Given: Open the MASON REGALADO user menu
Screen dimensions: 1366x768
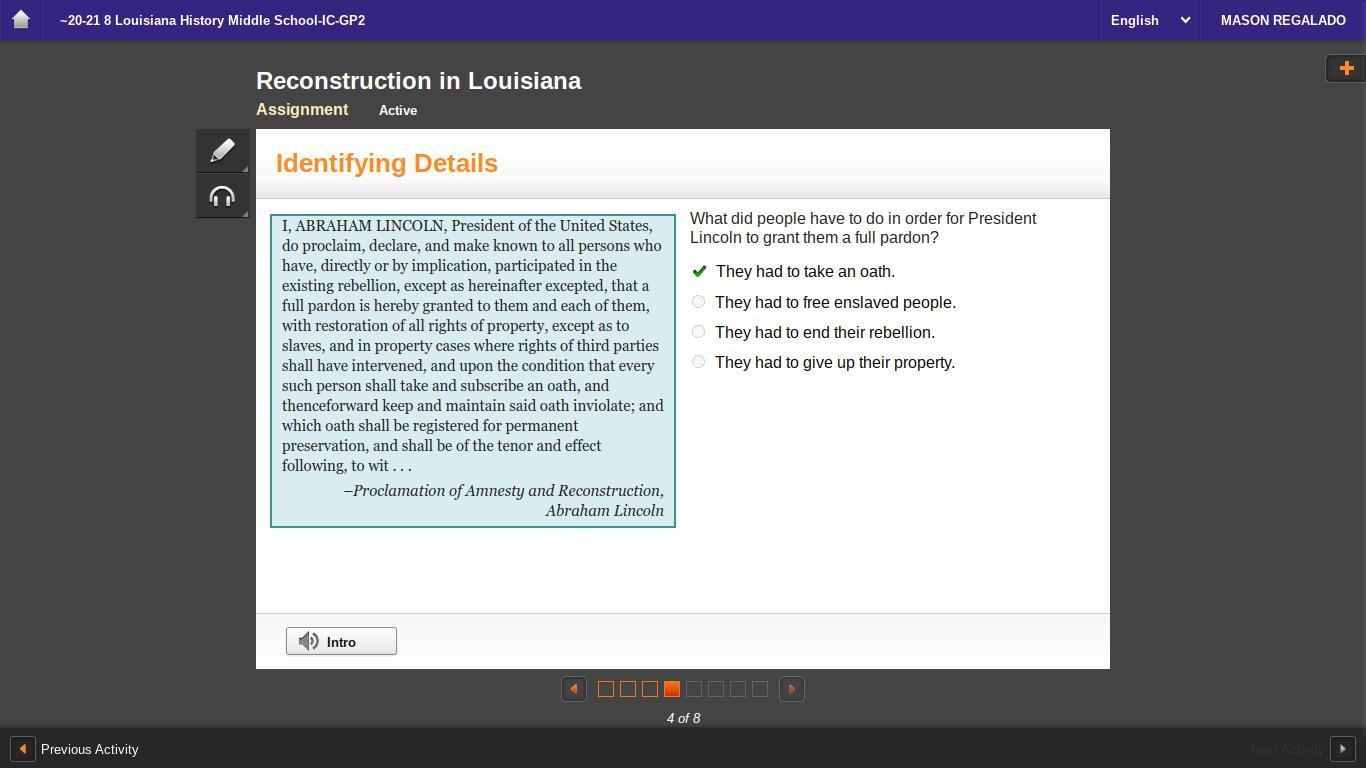Looking at the screenshot, I should click(x=1283, y=20).
